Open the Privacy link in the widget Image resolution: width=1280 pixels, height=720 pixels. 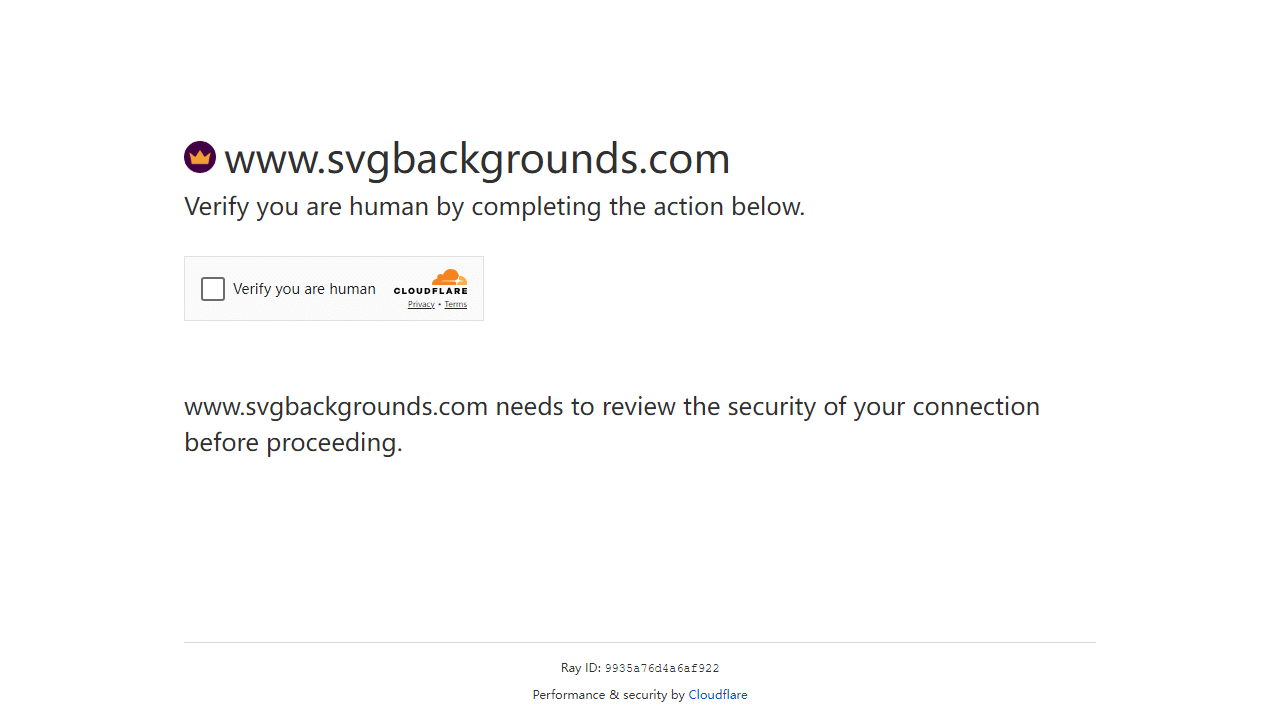421,305
